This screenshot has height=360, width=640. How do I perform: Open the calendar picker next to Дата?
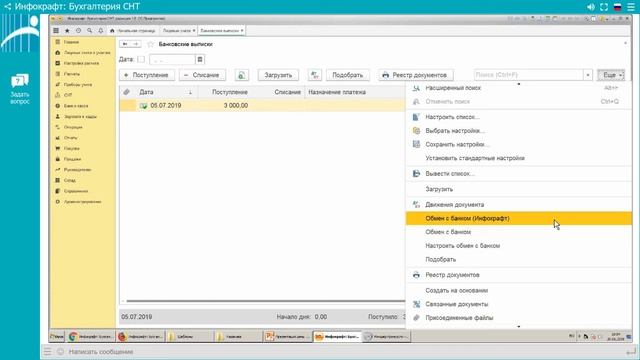coord(200,59)
